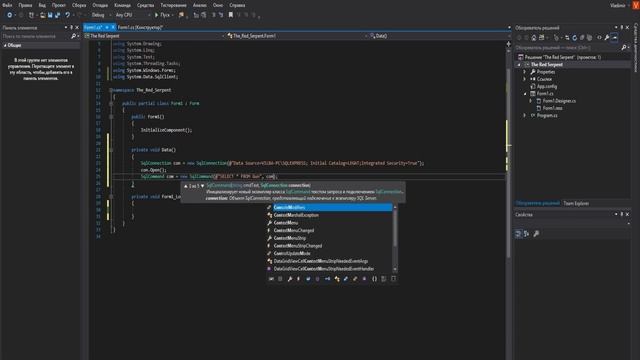Image resolution: width=640 pixels, height=360 pixels.
Task: Open the Отладка menu
Action: [x=100, y=5]
